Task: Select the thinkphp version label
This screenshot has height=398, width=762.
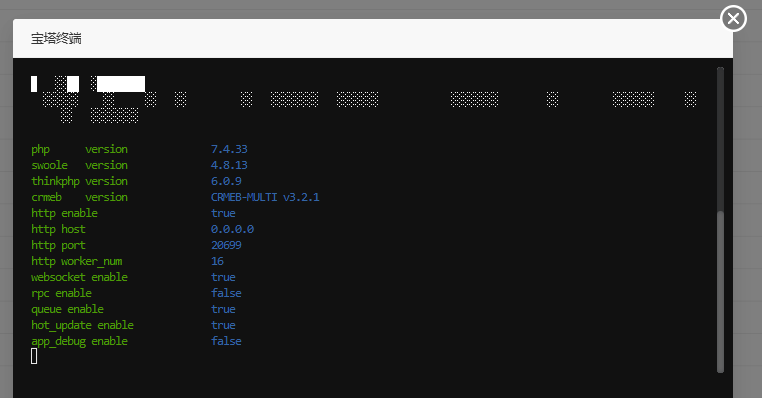Action: 79,181
